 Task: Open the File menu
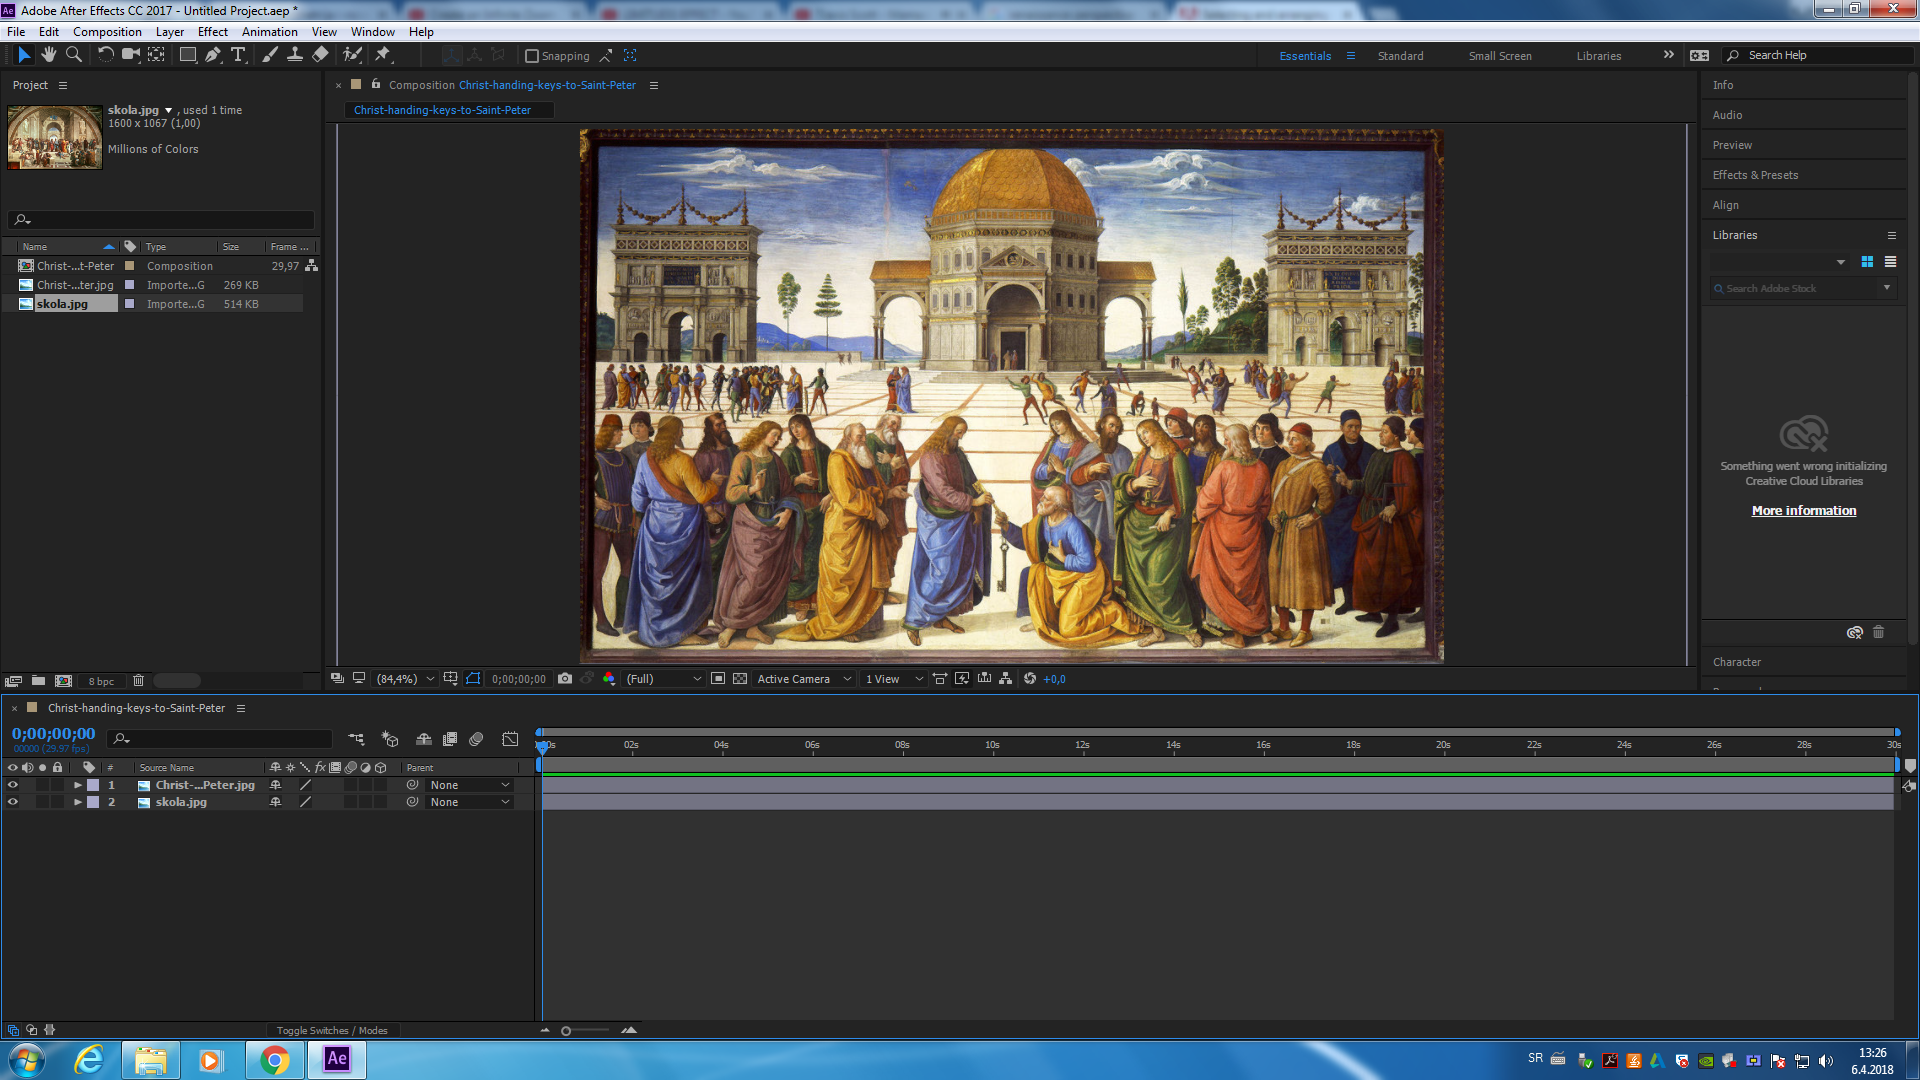[16, 32]
